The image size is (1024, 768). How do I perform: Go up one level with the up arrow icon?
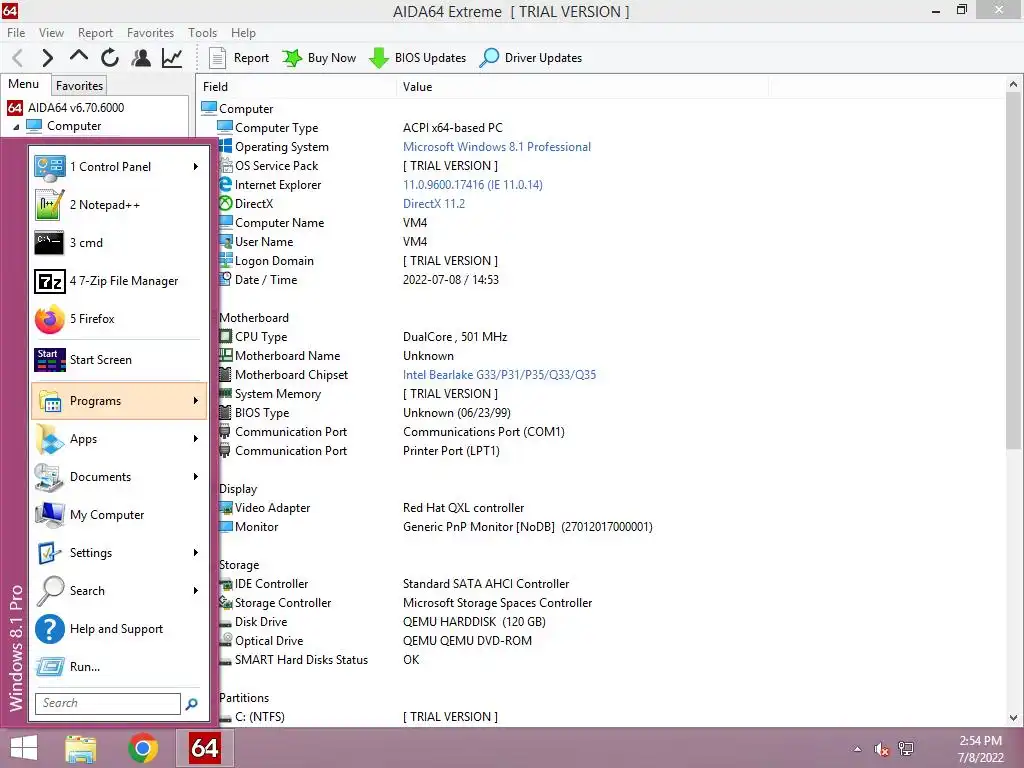coord(78,57)
